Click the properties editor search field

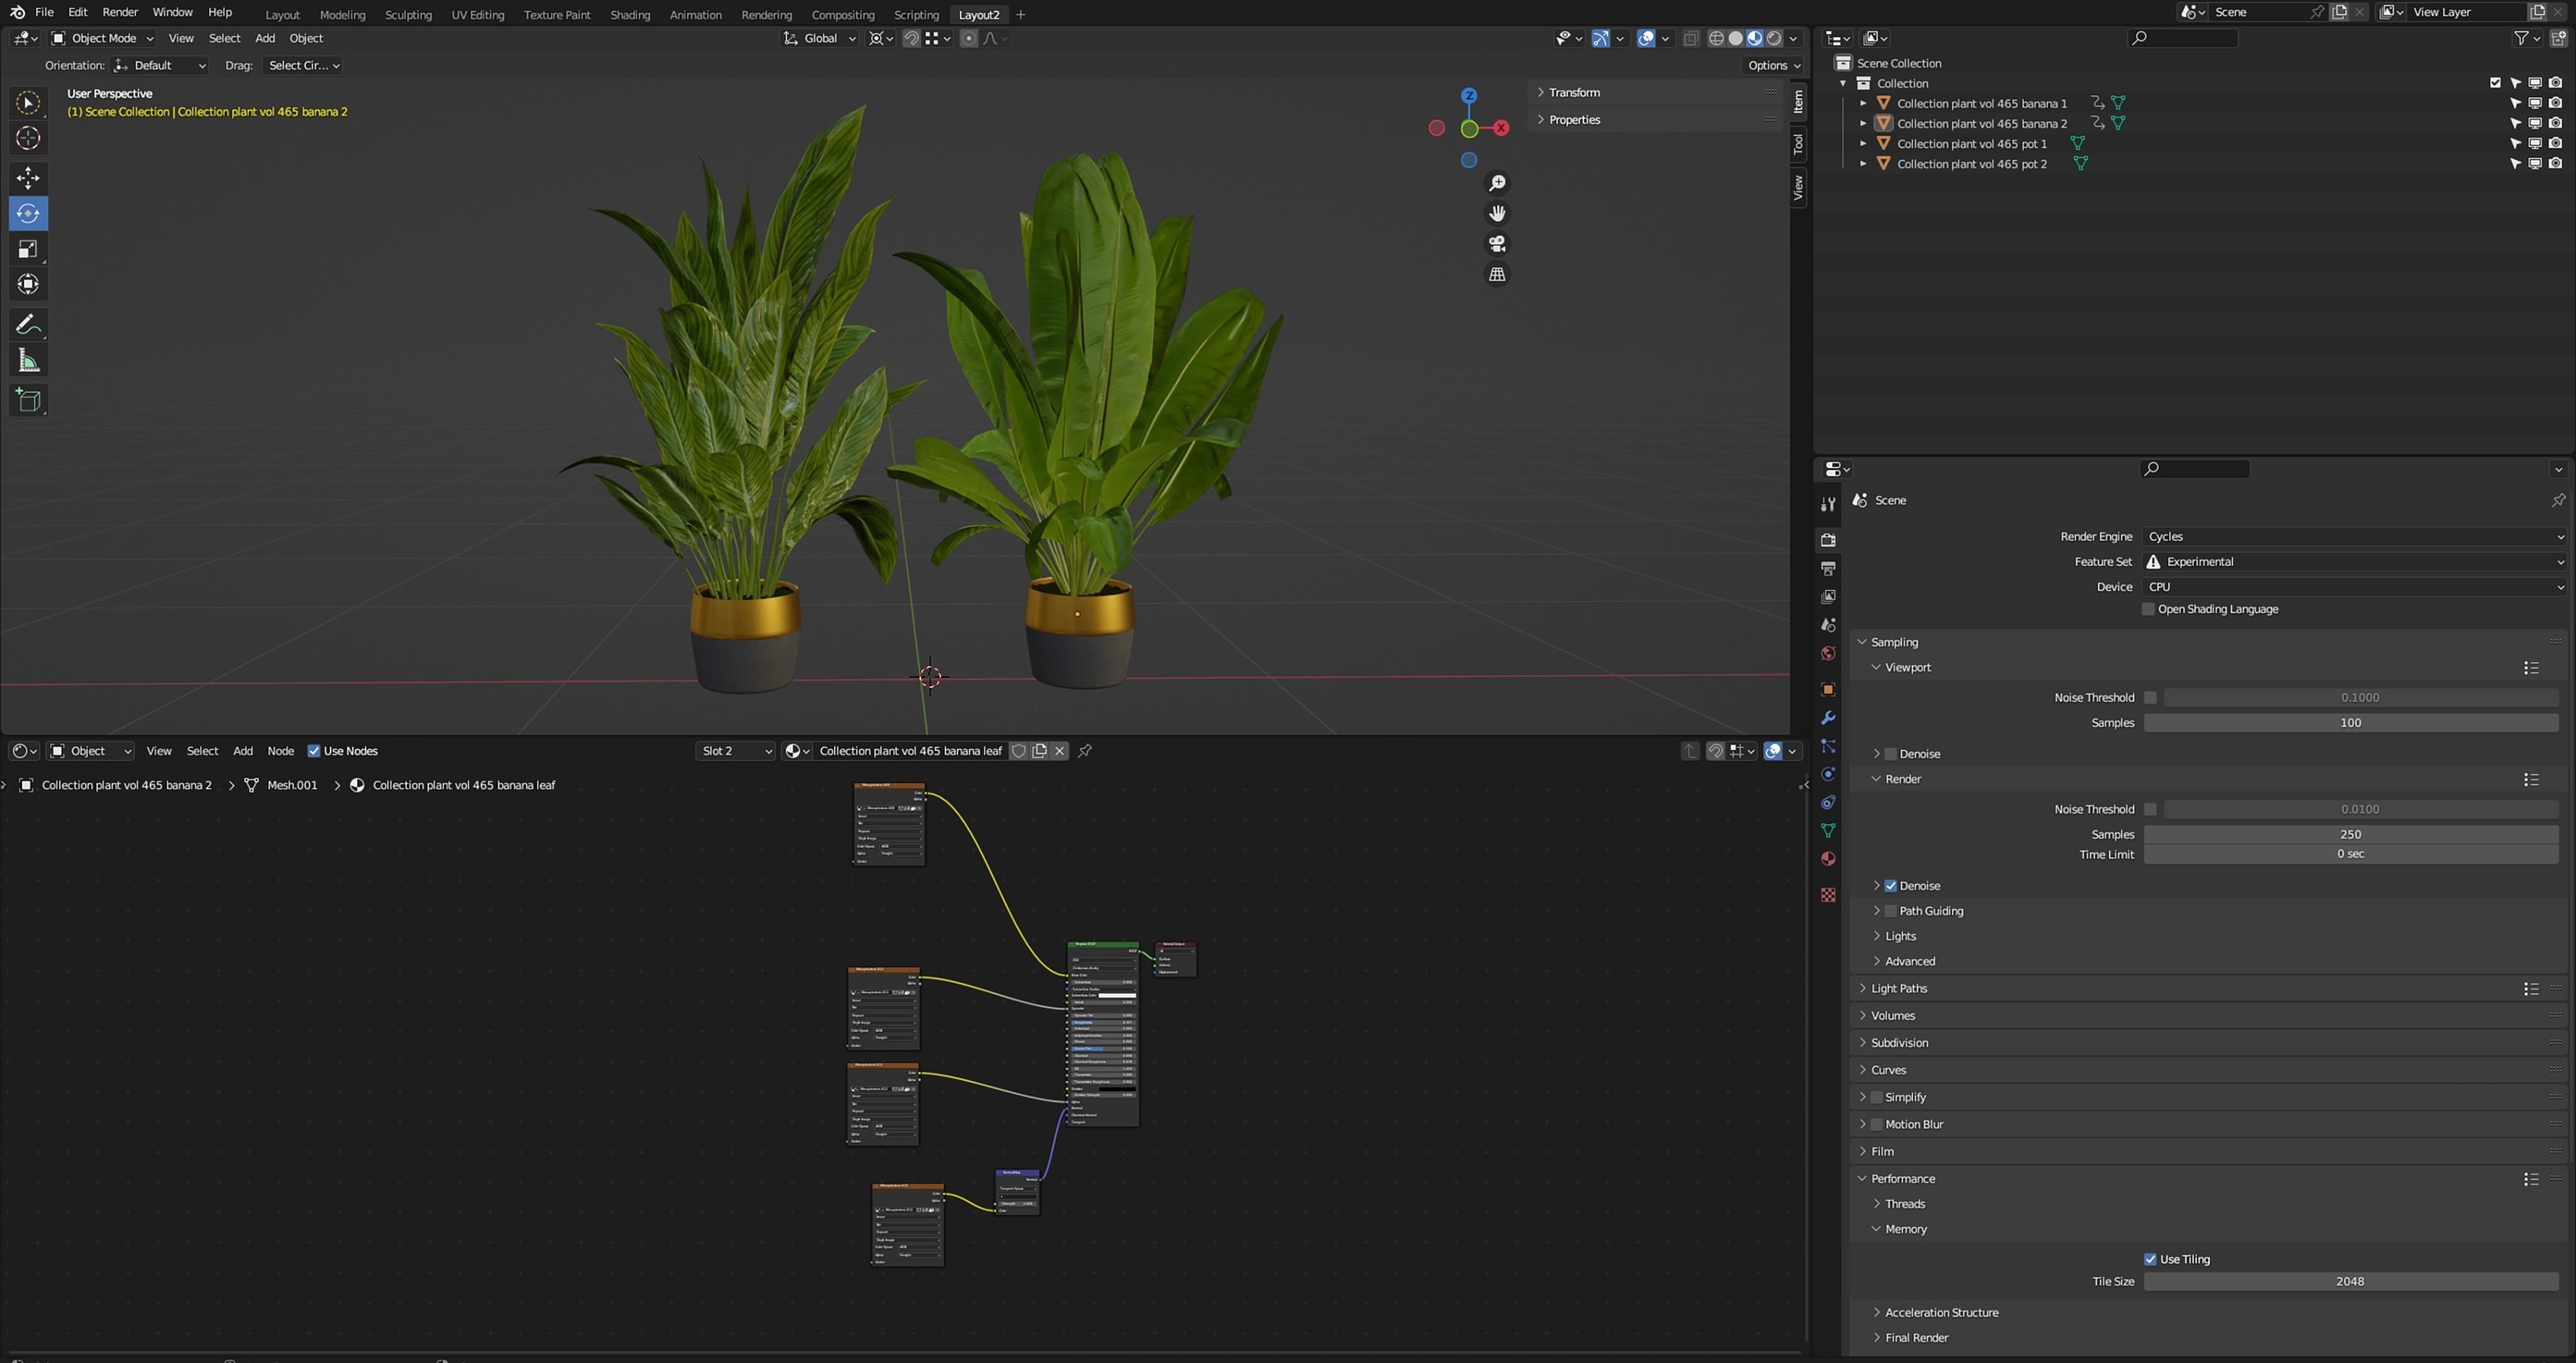pyautogui.click(x=2195, y=469)
